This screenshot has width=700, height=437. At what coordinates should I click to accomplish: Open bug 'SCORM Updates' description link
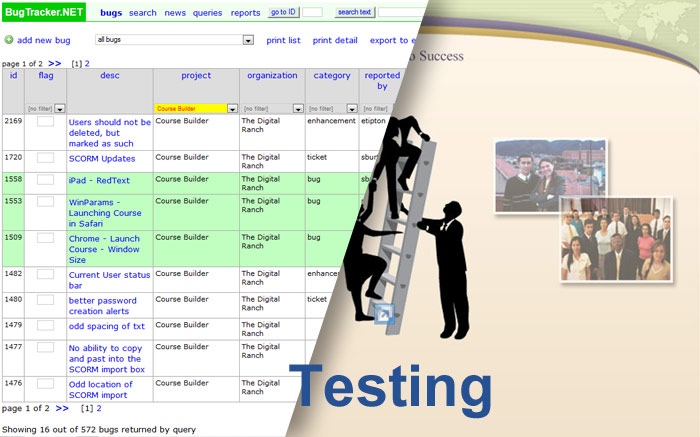click(x=101, y=158)
